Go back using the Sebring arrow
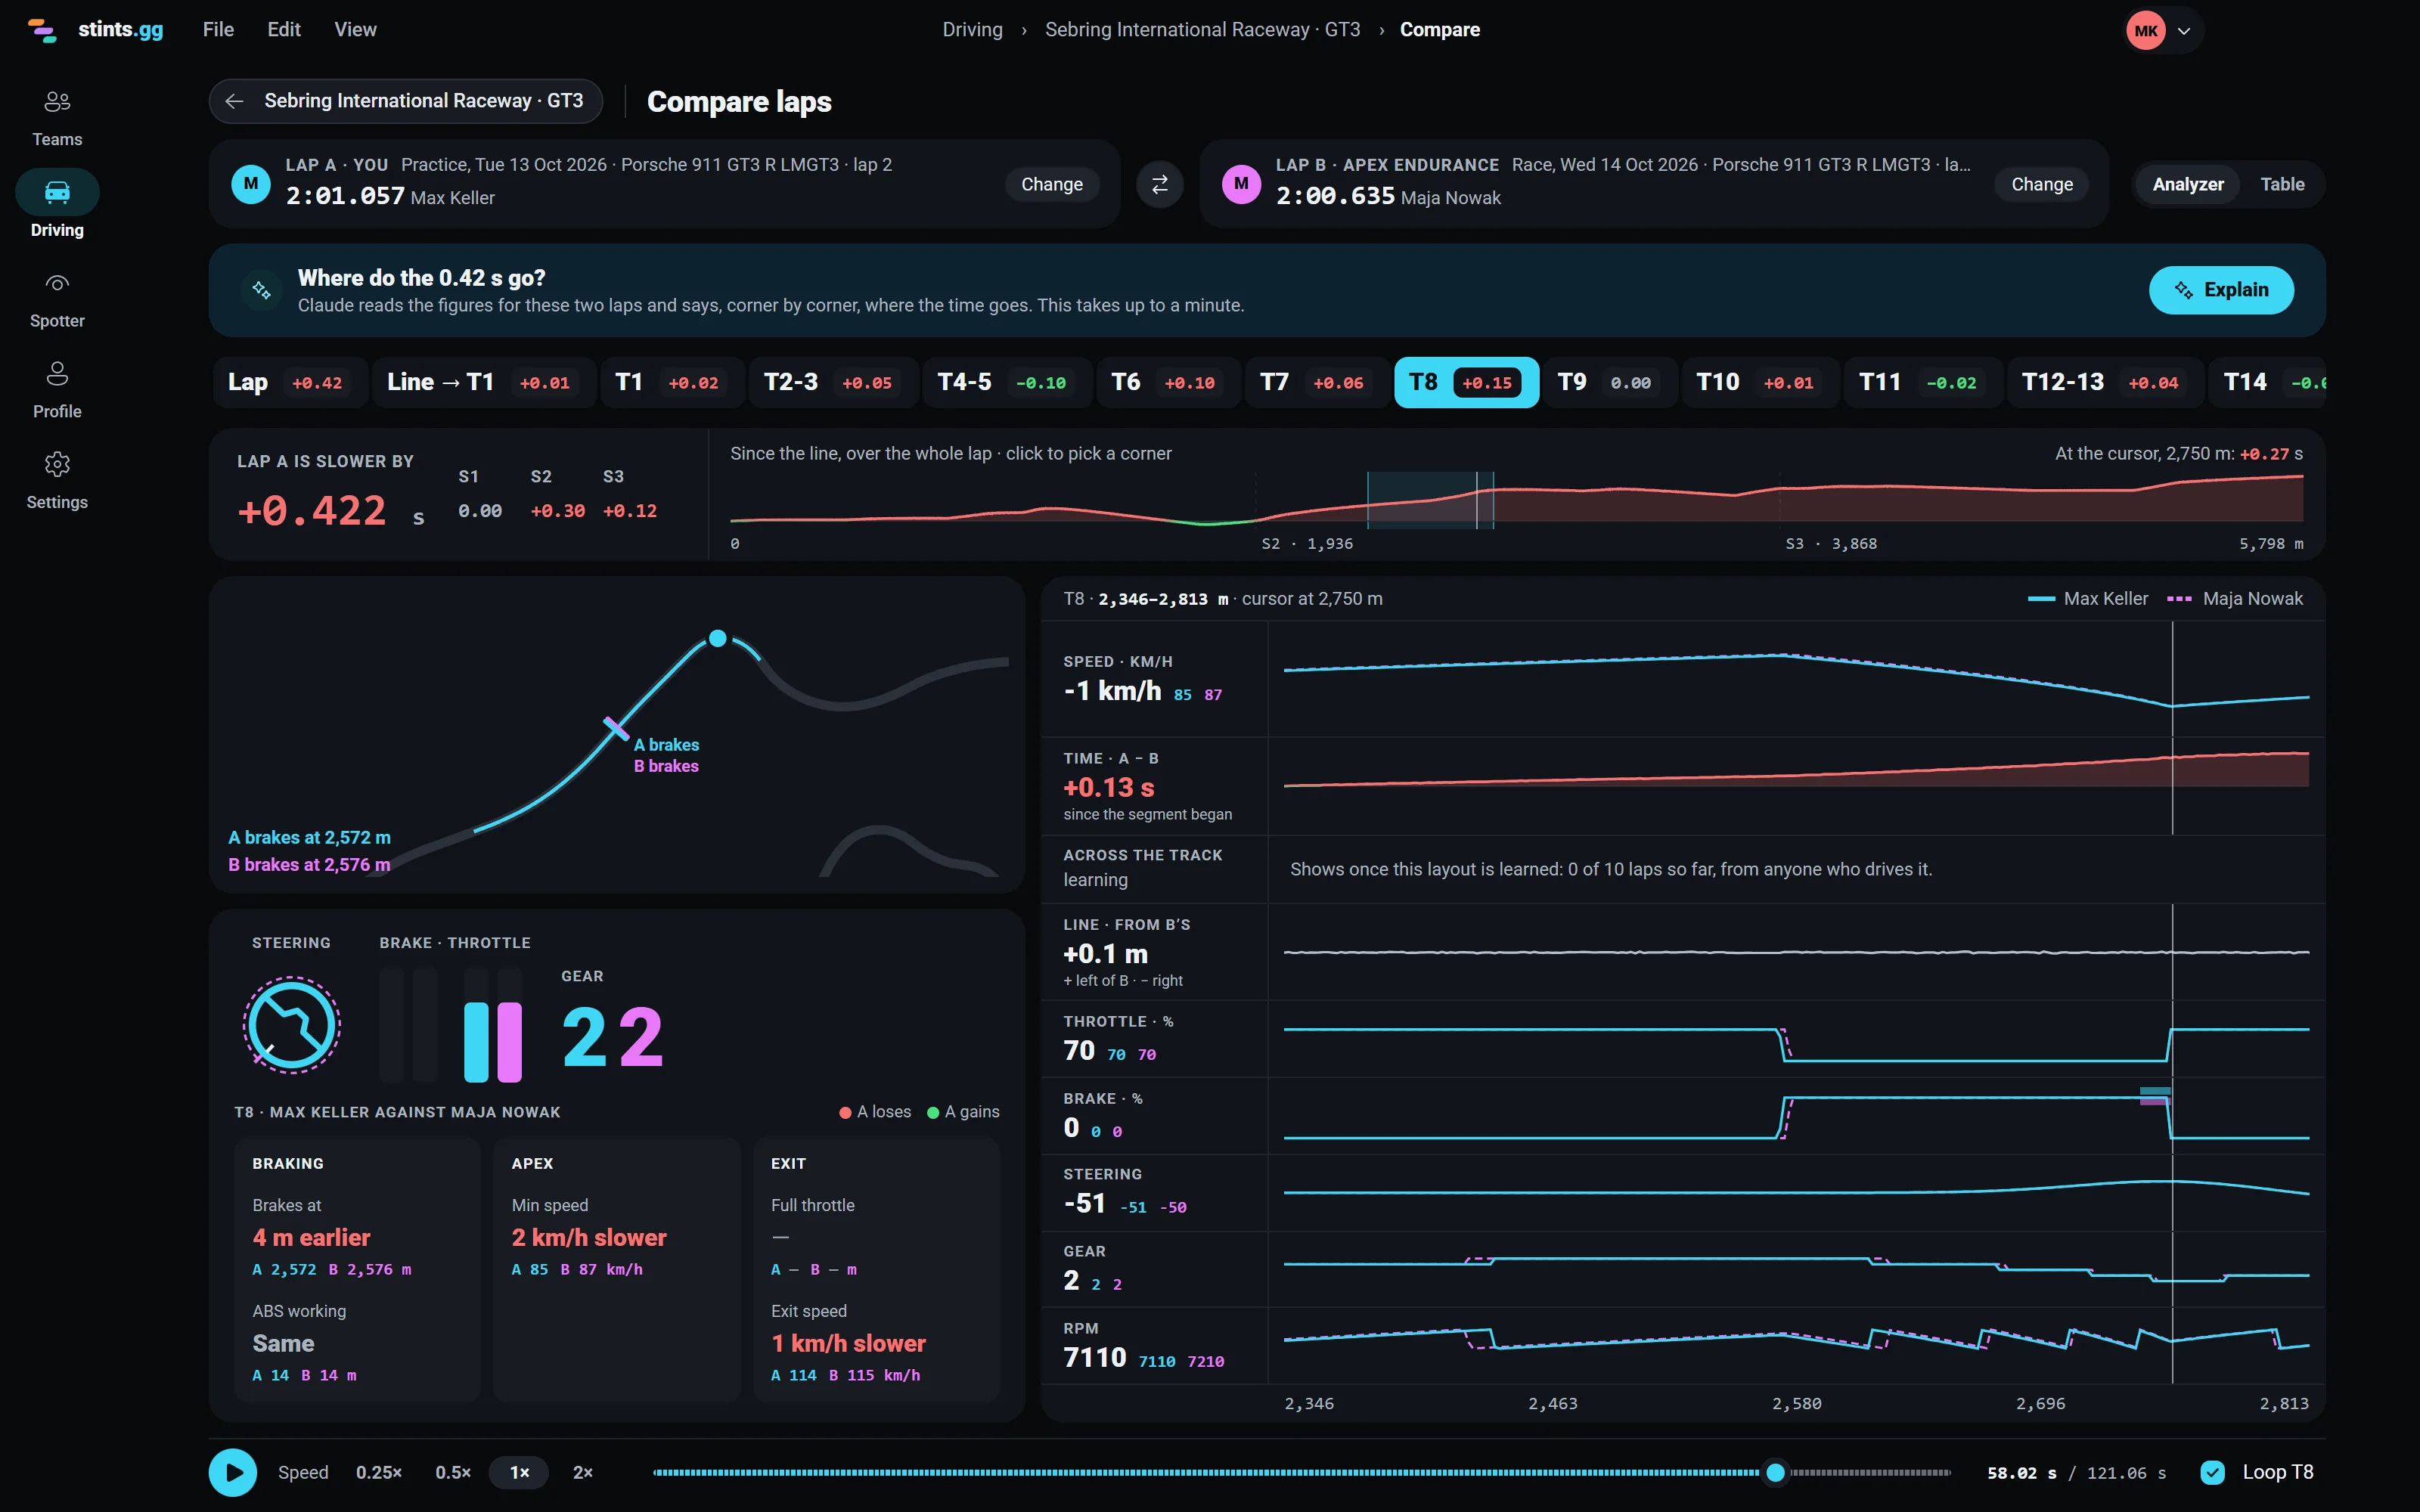2420x1512 pixels. (x=234, y=101)
